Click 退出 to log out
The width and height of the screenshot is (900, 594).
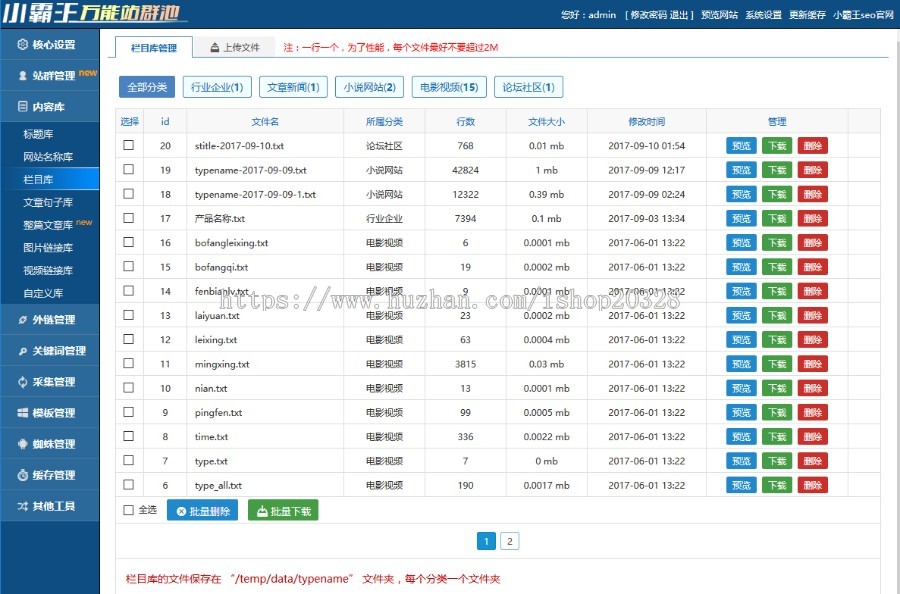click(x=678, y=15)
